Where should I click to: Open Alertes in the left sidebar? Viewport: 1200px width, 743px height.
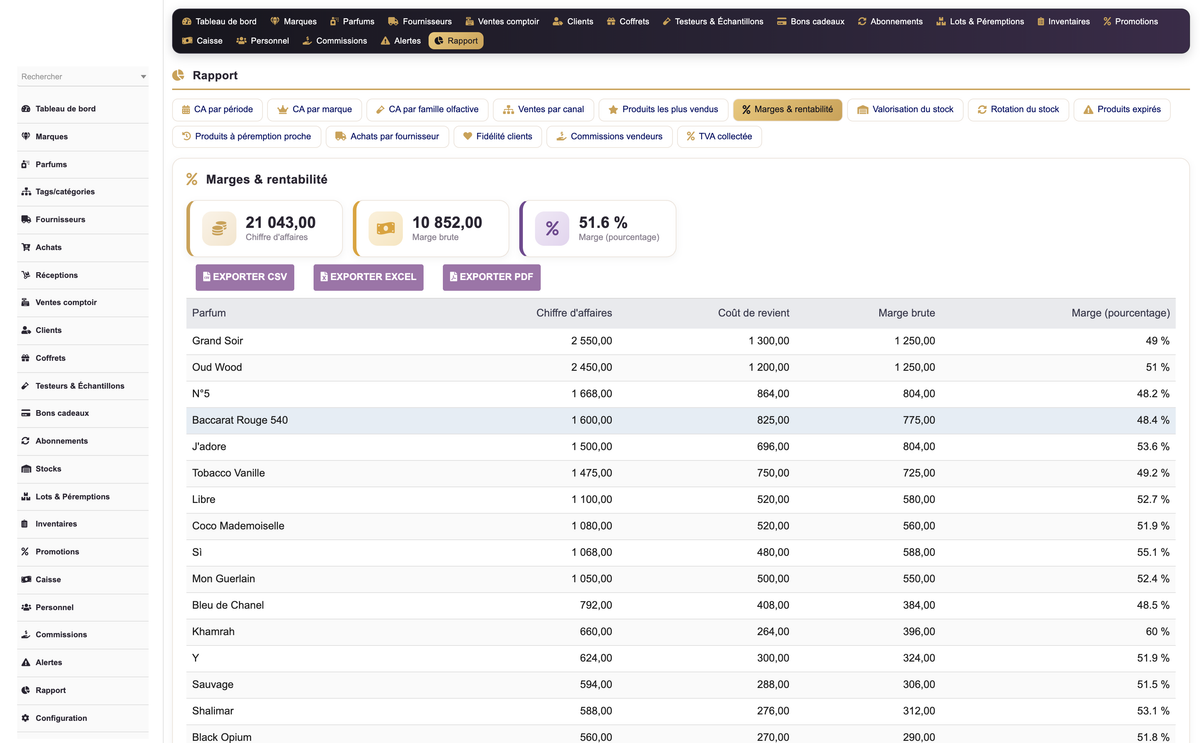(x=82, y=663)
